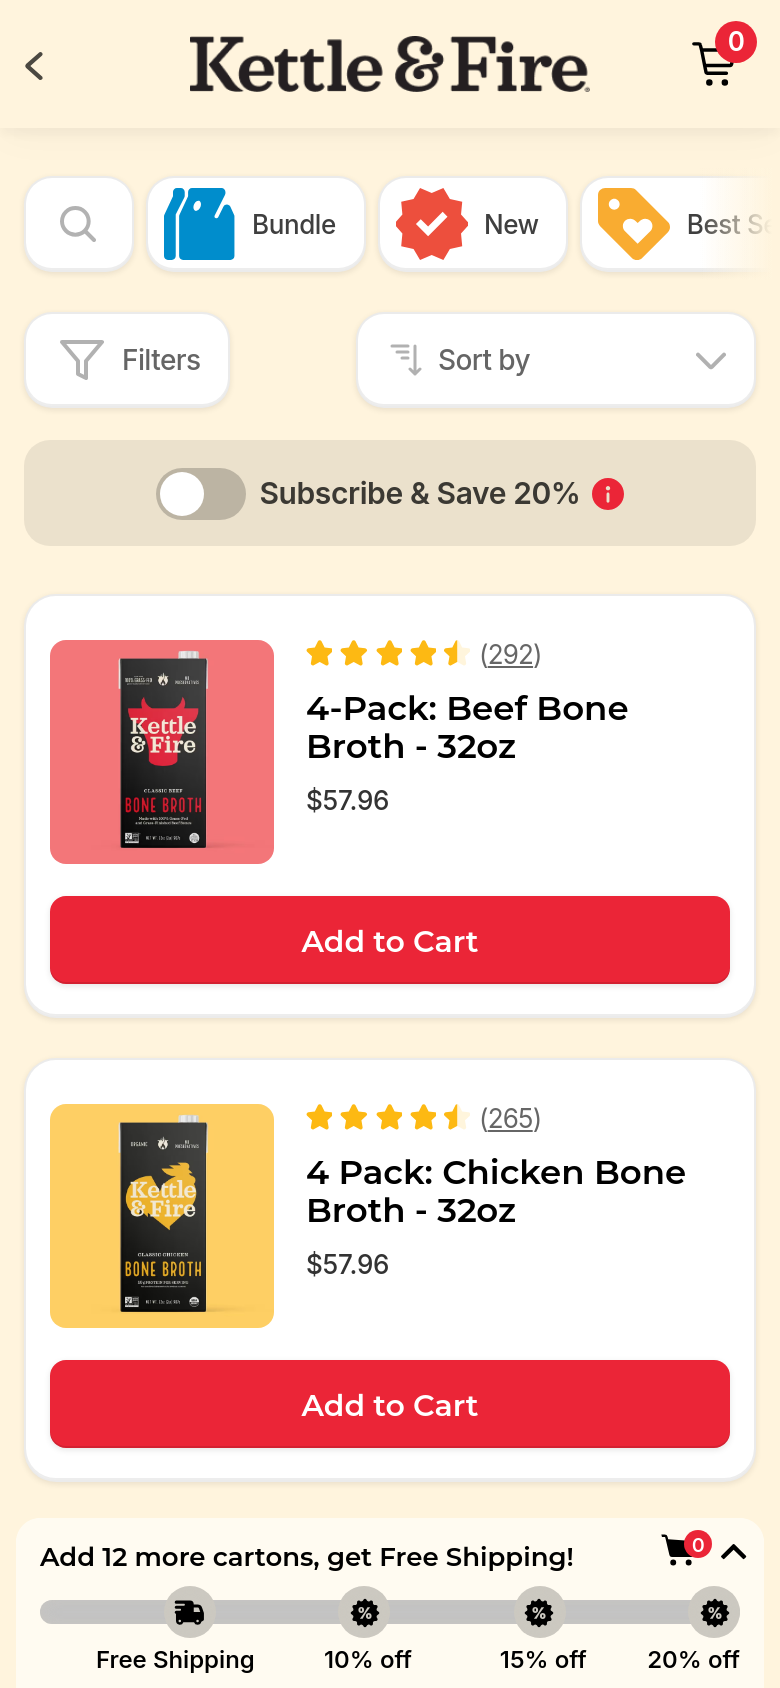The height and width of the screenshot is (1688, 780).
Task: Open the Filters panel
Action: tap(127, 360)
